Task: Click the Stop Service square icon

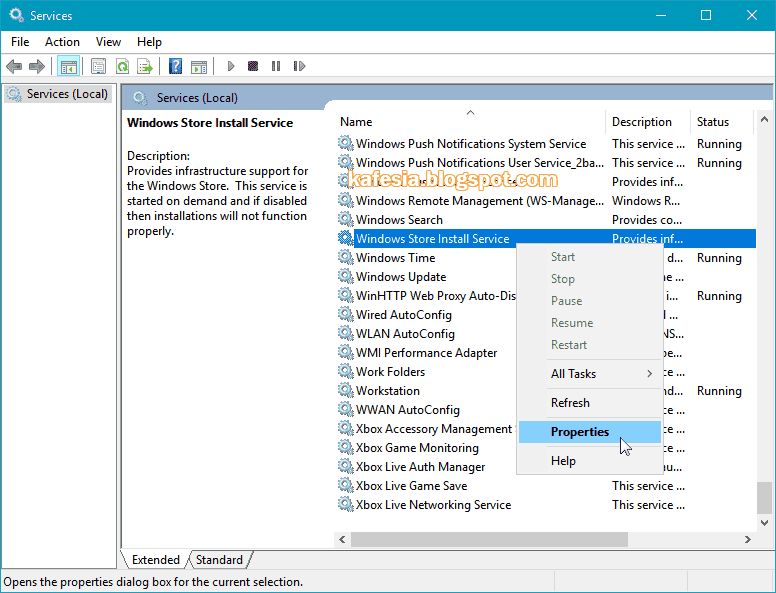Action: tap(253, 66)
